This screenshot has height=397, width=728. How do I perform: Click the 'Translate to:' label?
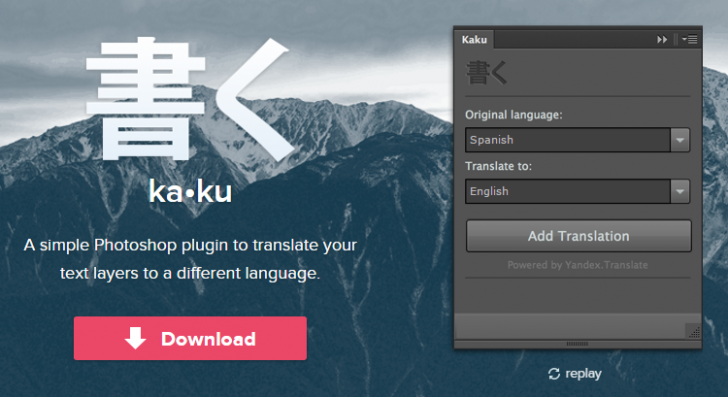[x=498, y=166]
